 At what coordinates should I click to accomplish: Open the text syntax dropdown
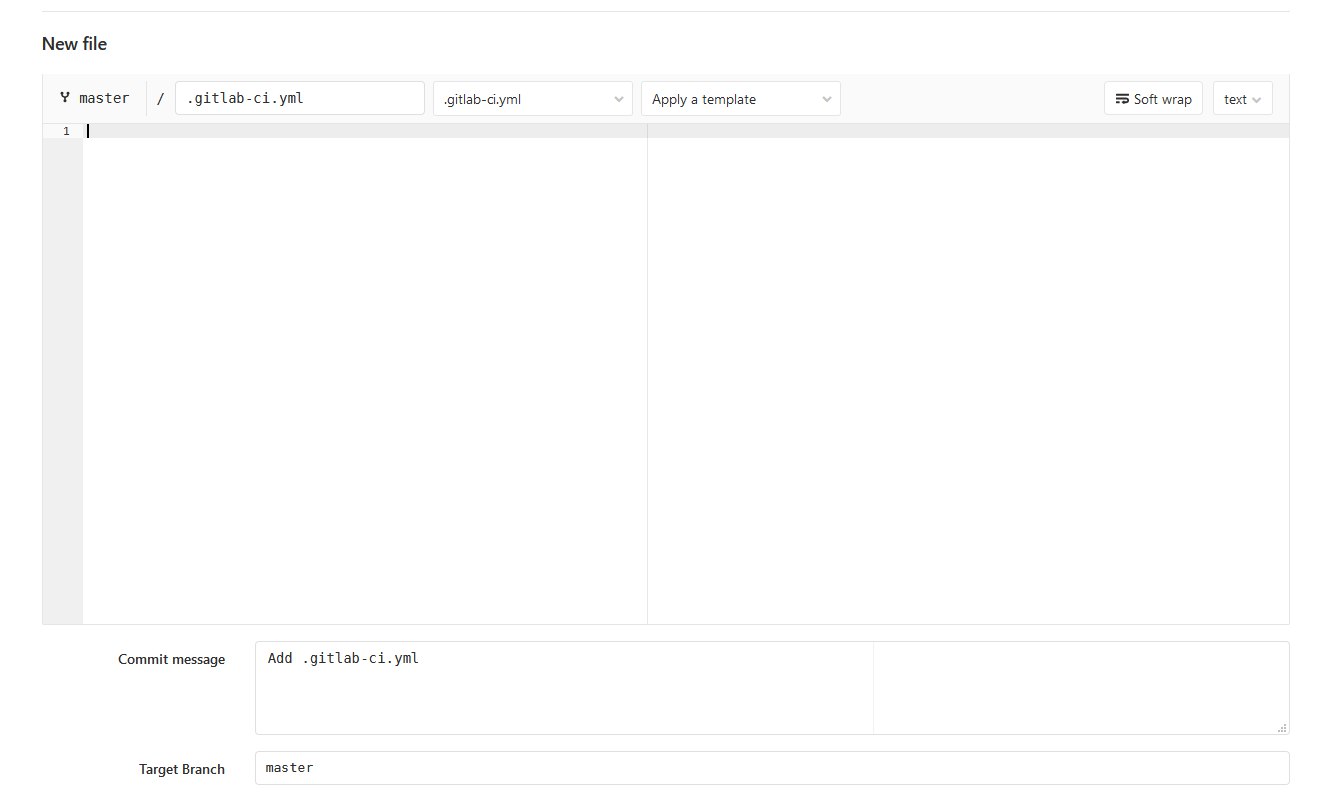click(1242, 99)
